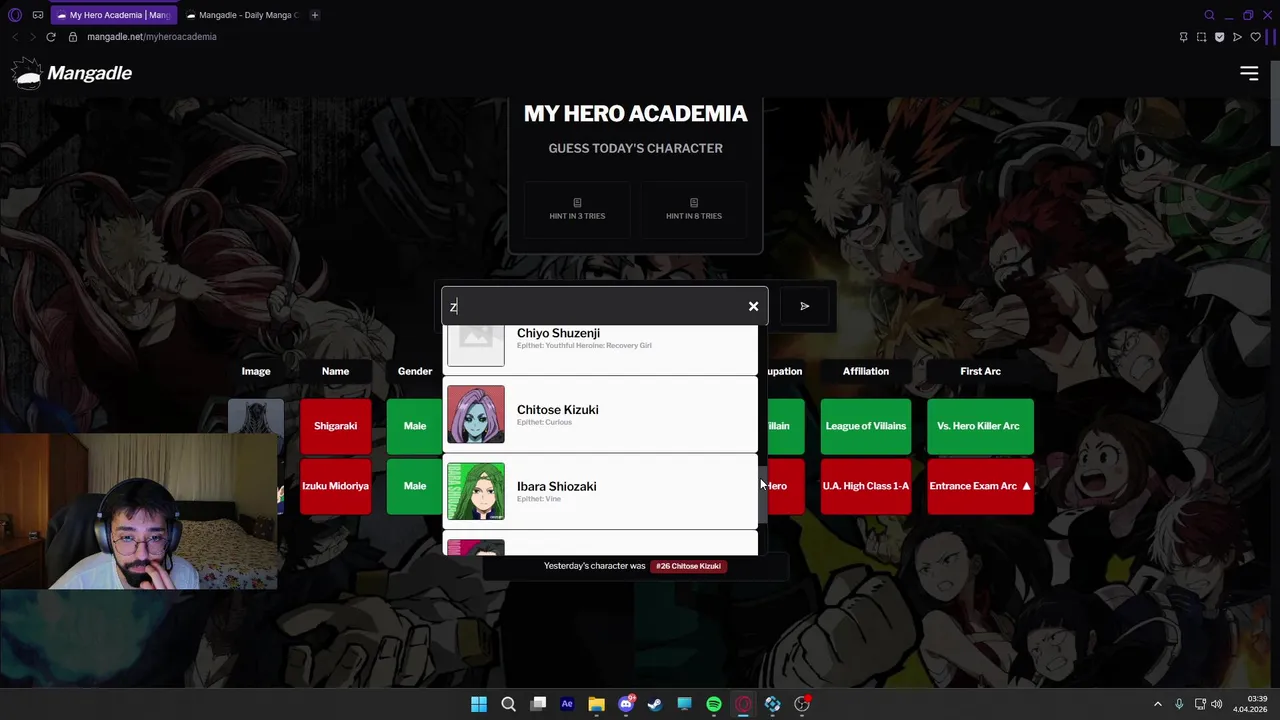Click the Mangadle logo
The image size is (1280, 720).
click(x=72, y=73)
